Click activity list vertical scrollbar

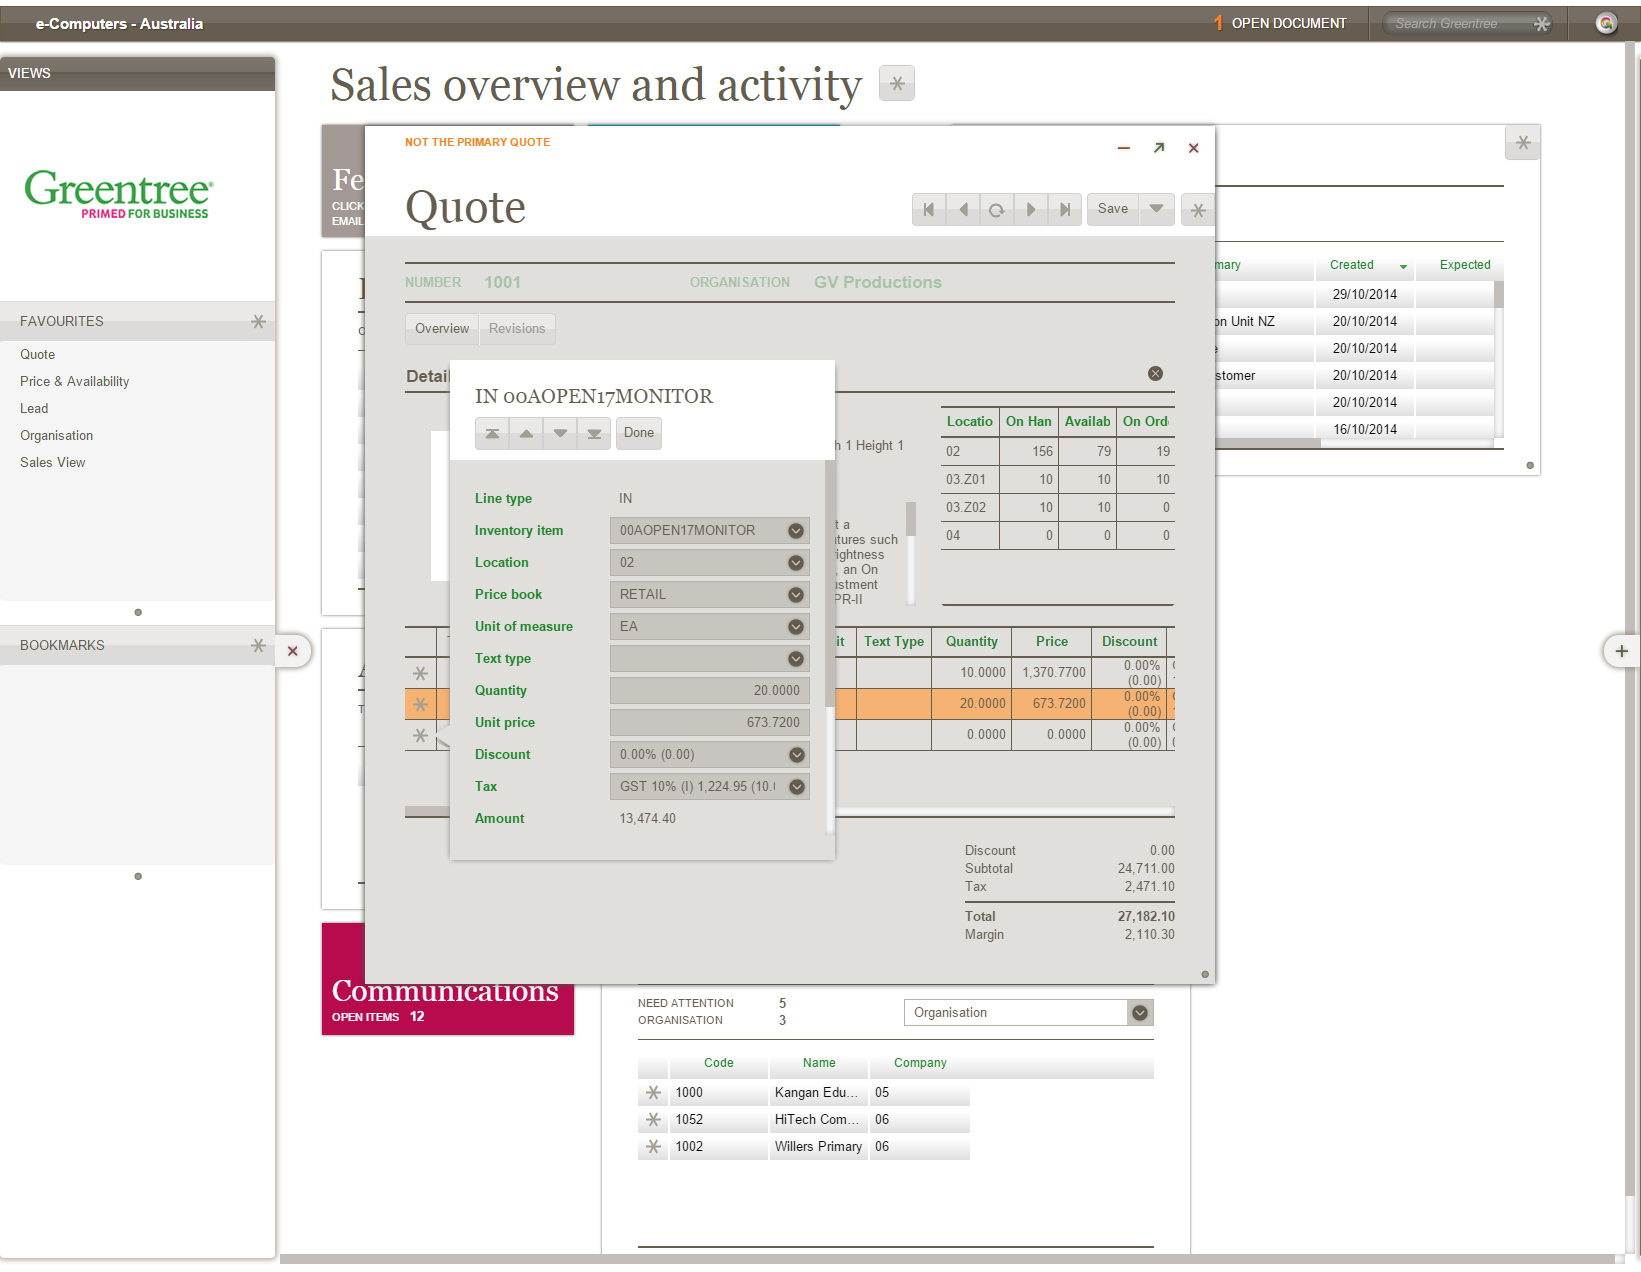coord(1499,295)
